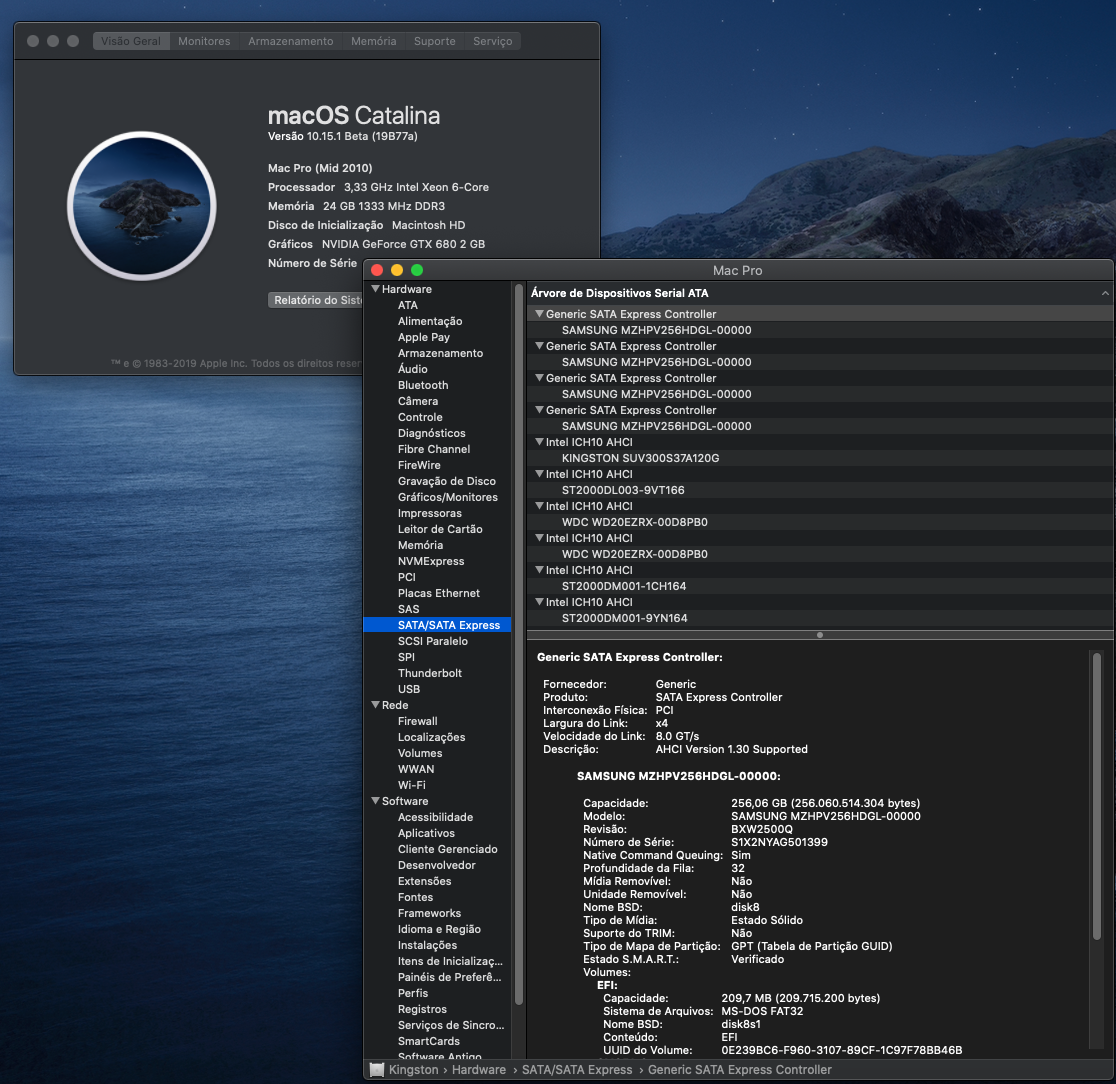Open the Serviço tab
Viewport: 1116px width, 1084px height.
pyautogui.click(x=493, y=41)
